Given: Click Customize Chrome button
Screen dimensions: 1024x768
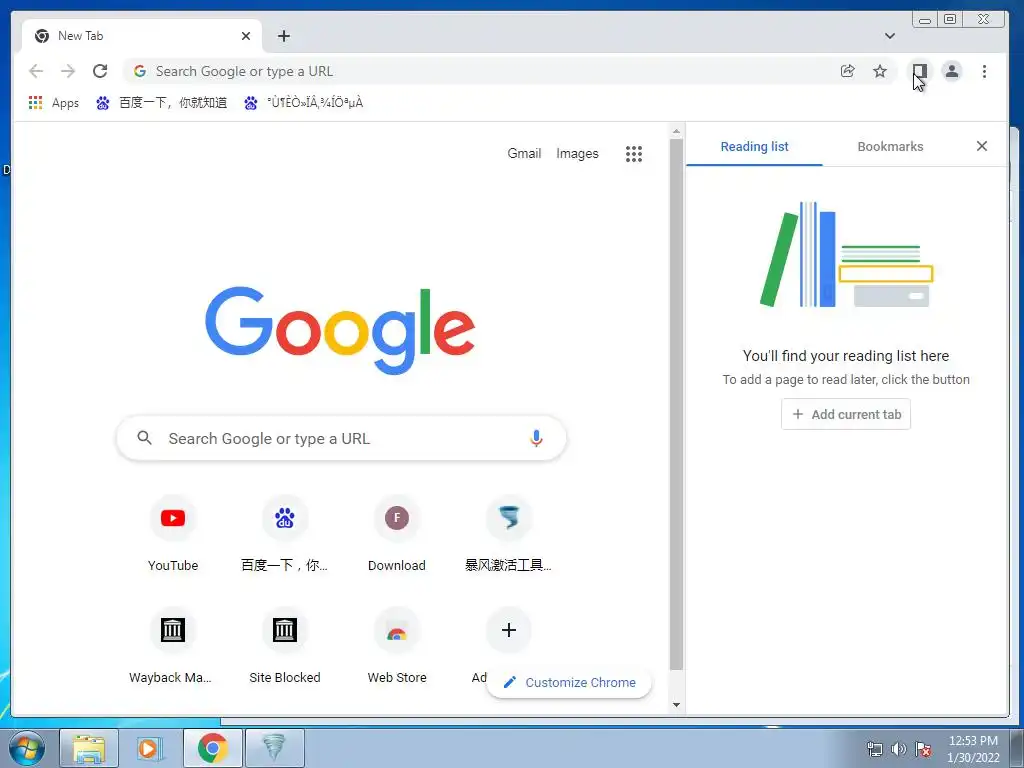Looking at the screenshot, I should coord(569,682).
